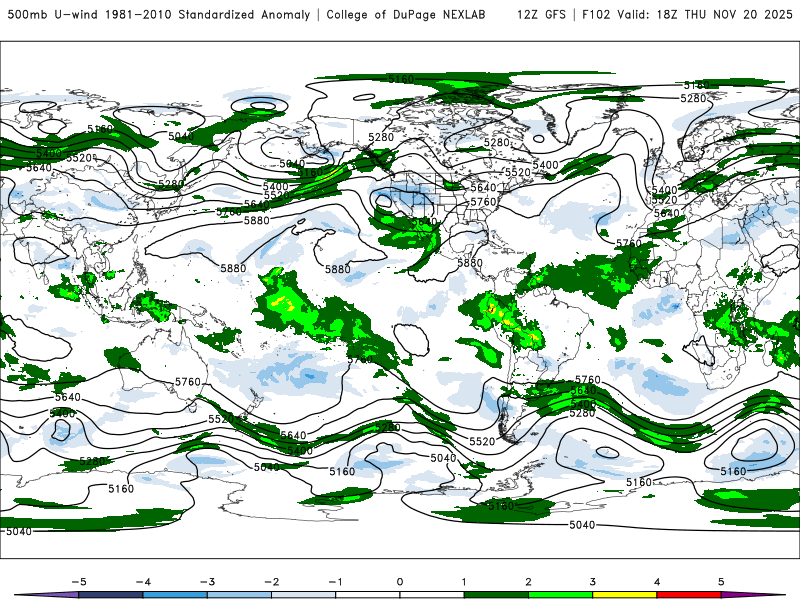
Task: Click the '500mb U-wind 1981-2010 Standardized Anomaly' title
Action: [x=159, y=15]
